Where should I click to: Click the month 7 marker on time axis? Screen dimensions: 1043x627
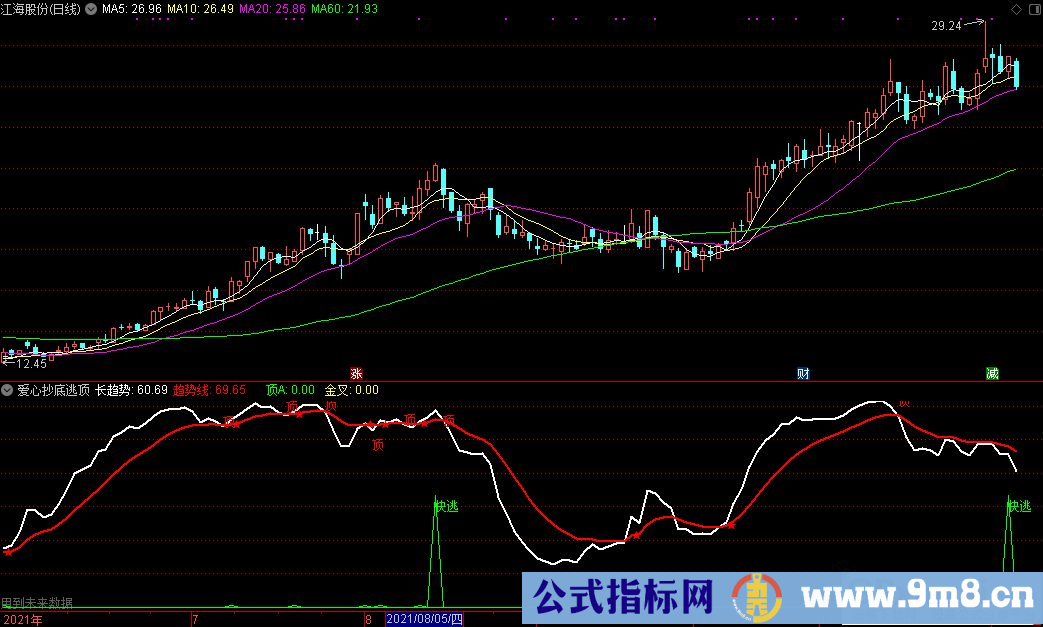click(195, 620)
